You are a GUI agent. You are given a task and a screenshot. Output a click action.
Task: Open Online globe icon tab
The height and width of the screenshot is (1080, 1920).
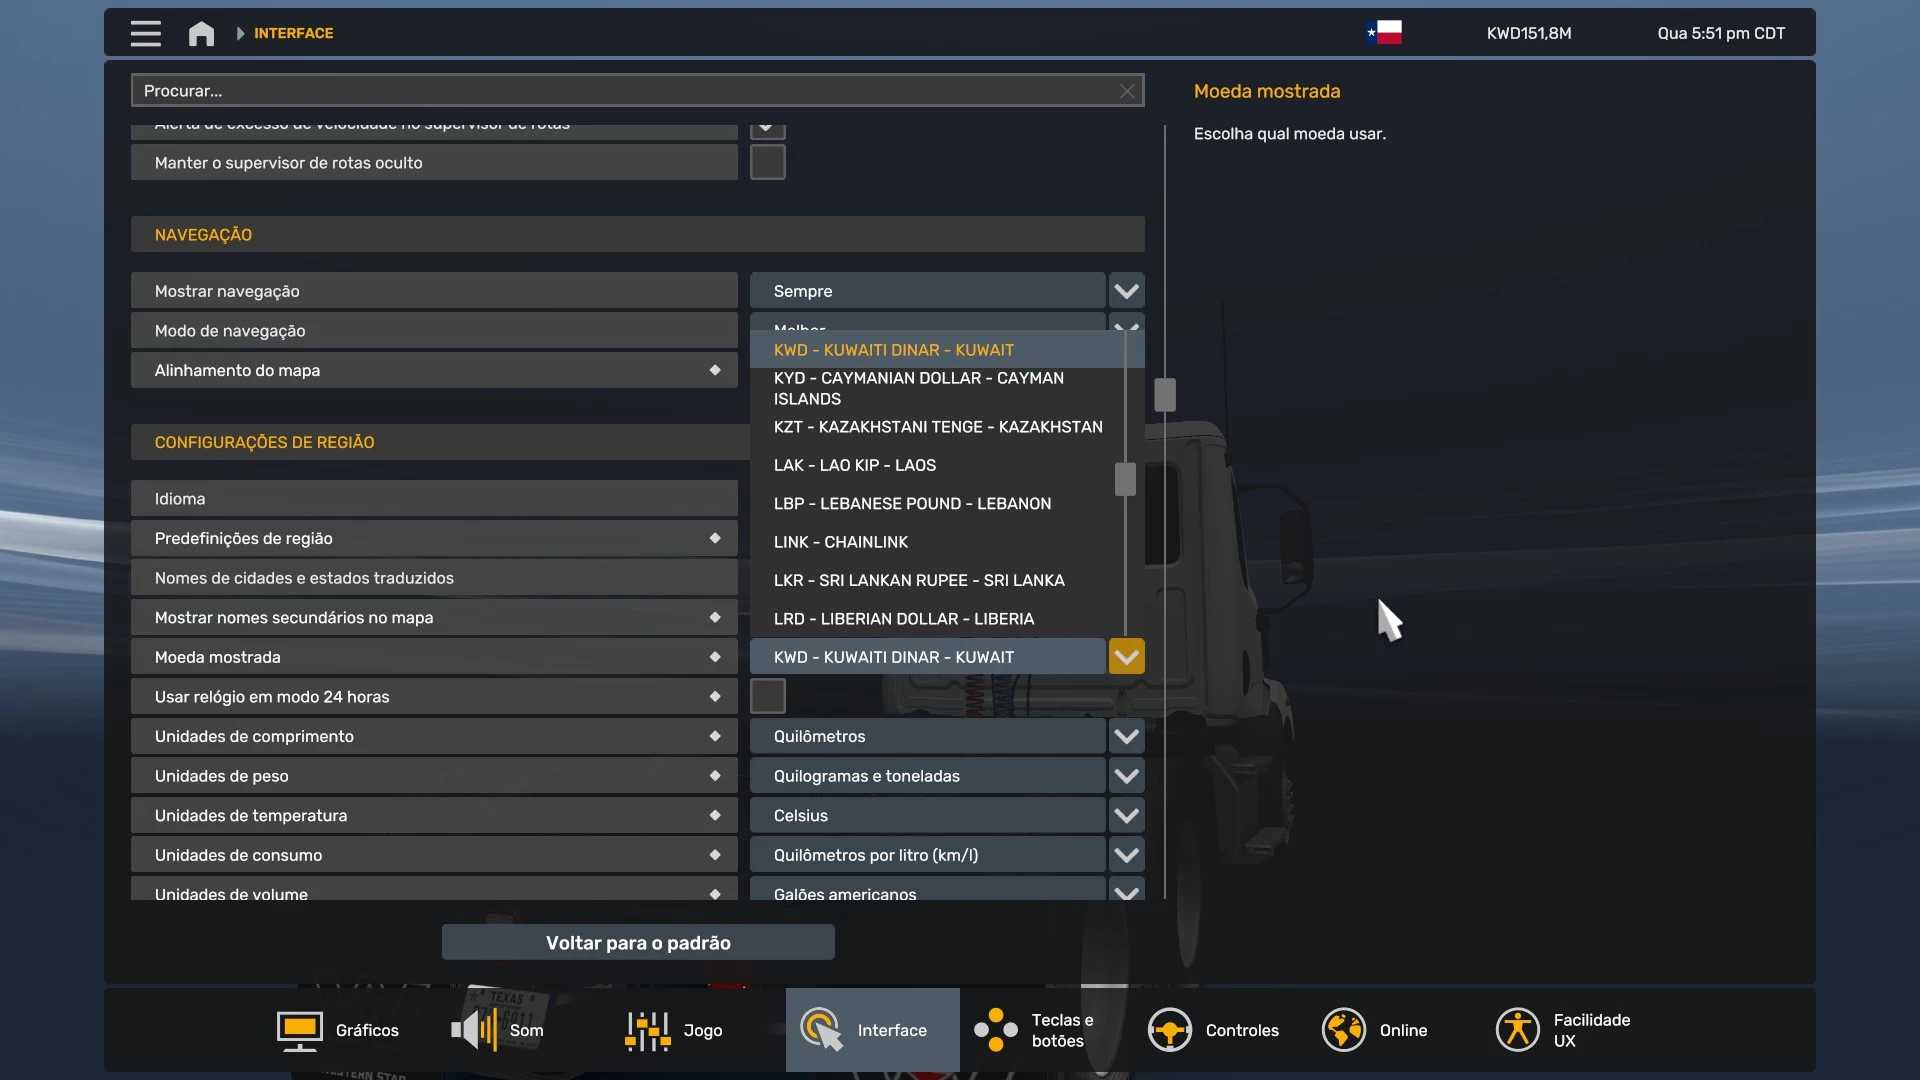coord(1343,1030)
